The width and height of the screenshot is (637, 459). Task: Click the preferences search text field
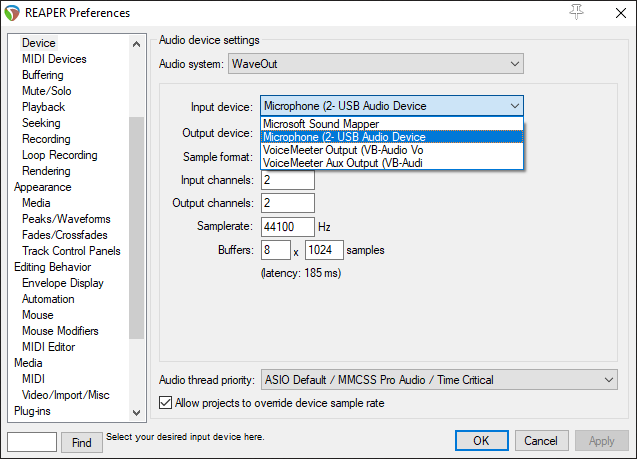pos(32,442)
